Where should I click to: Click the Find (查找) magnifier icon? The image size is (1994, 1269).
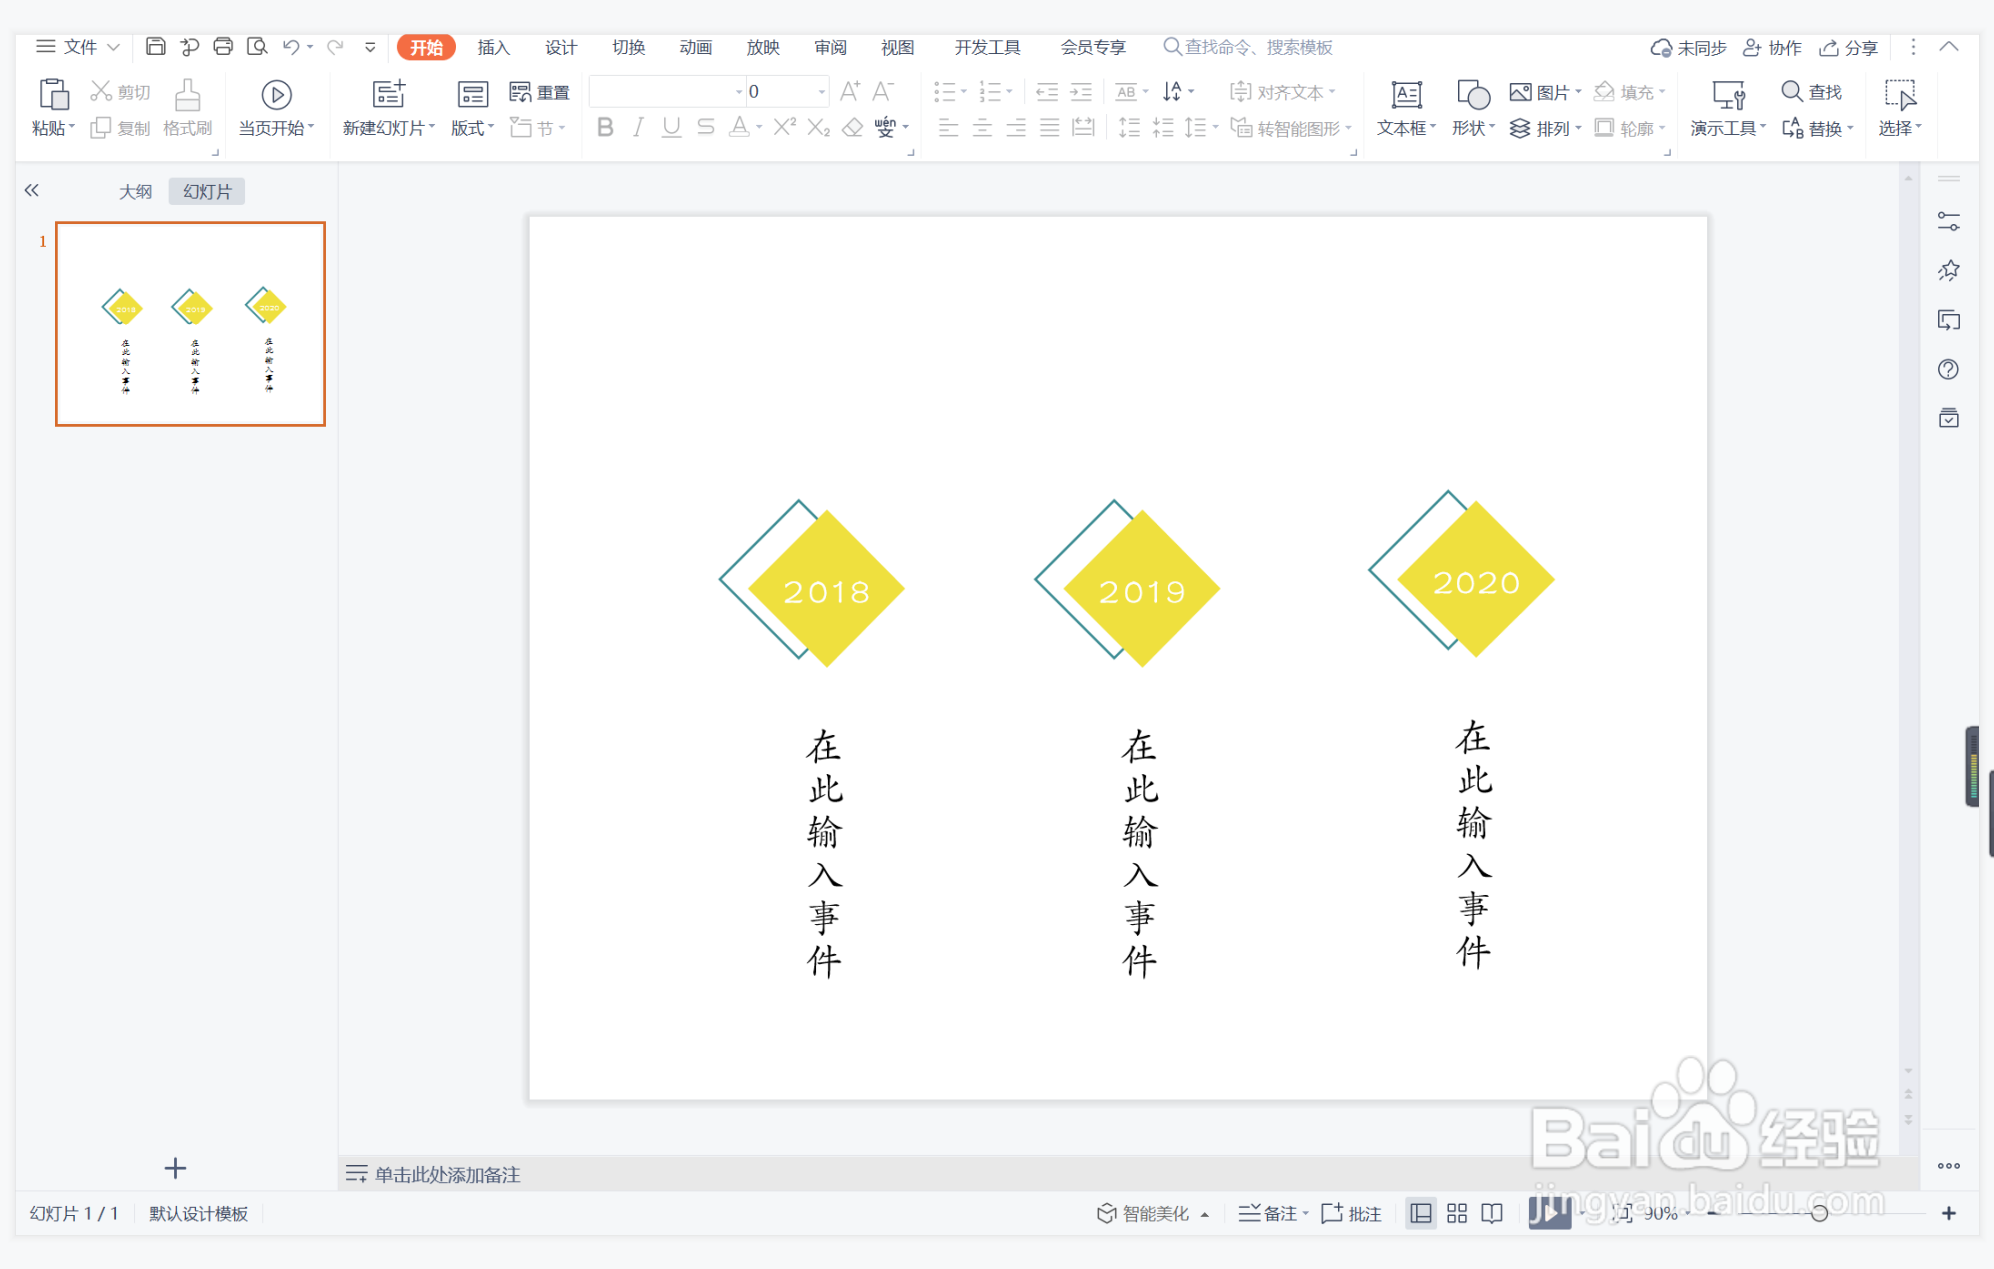click(1791, 91)
